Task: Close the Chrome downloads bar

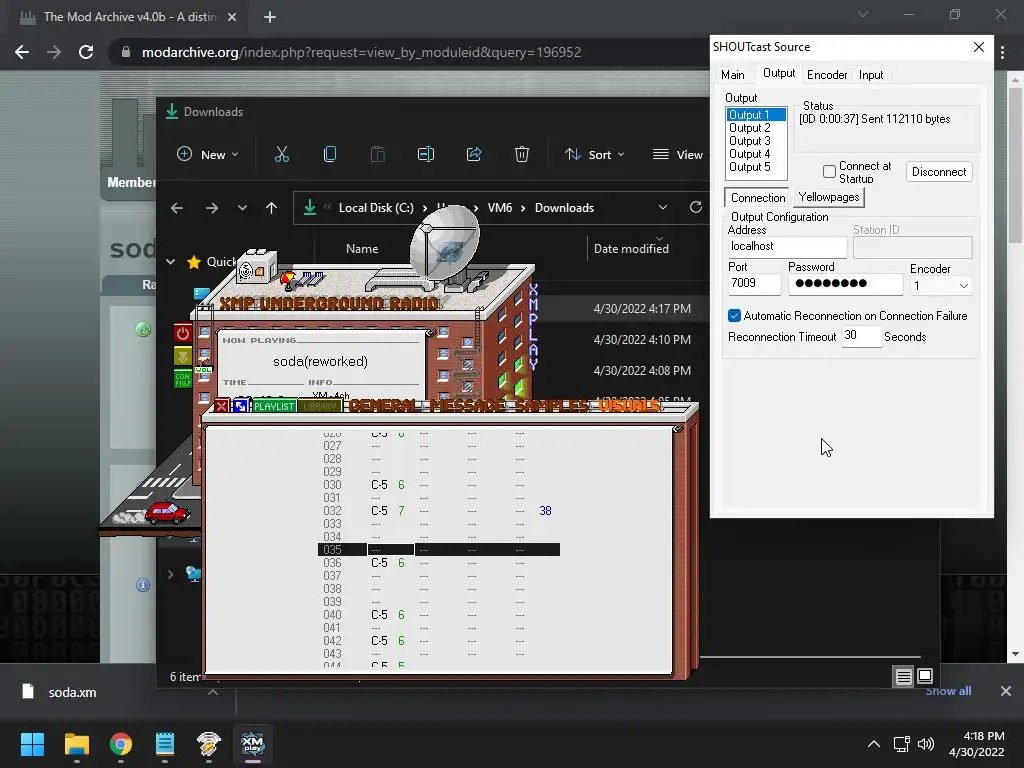Action: coord(1006,690)
